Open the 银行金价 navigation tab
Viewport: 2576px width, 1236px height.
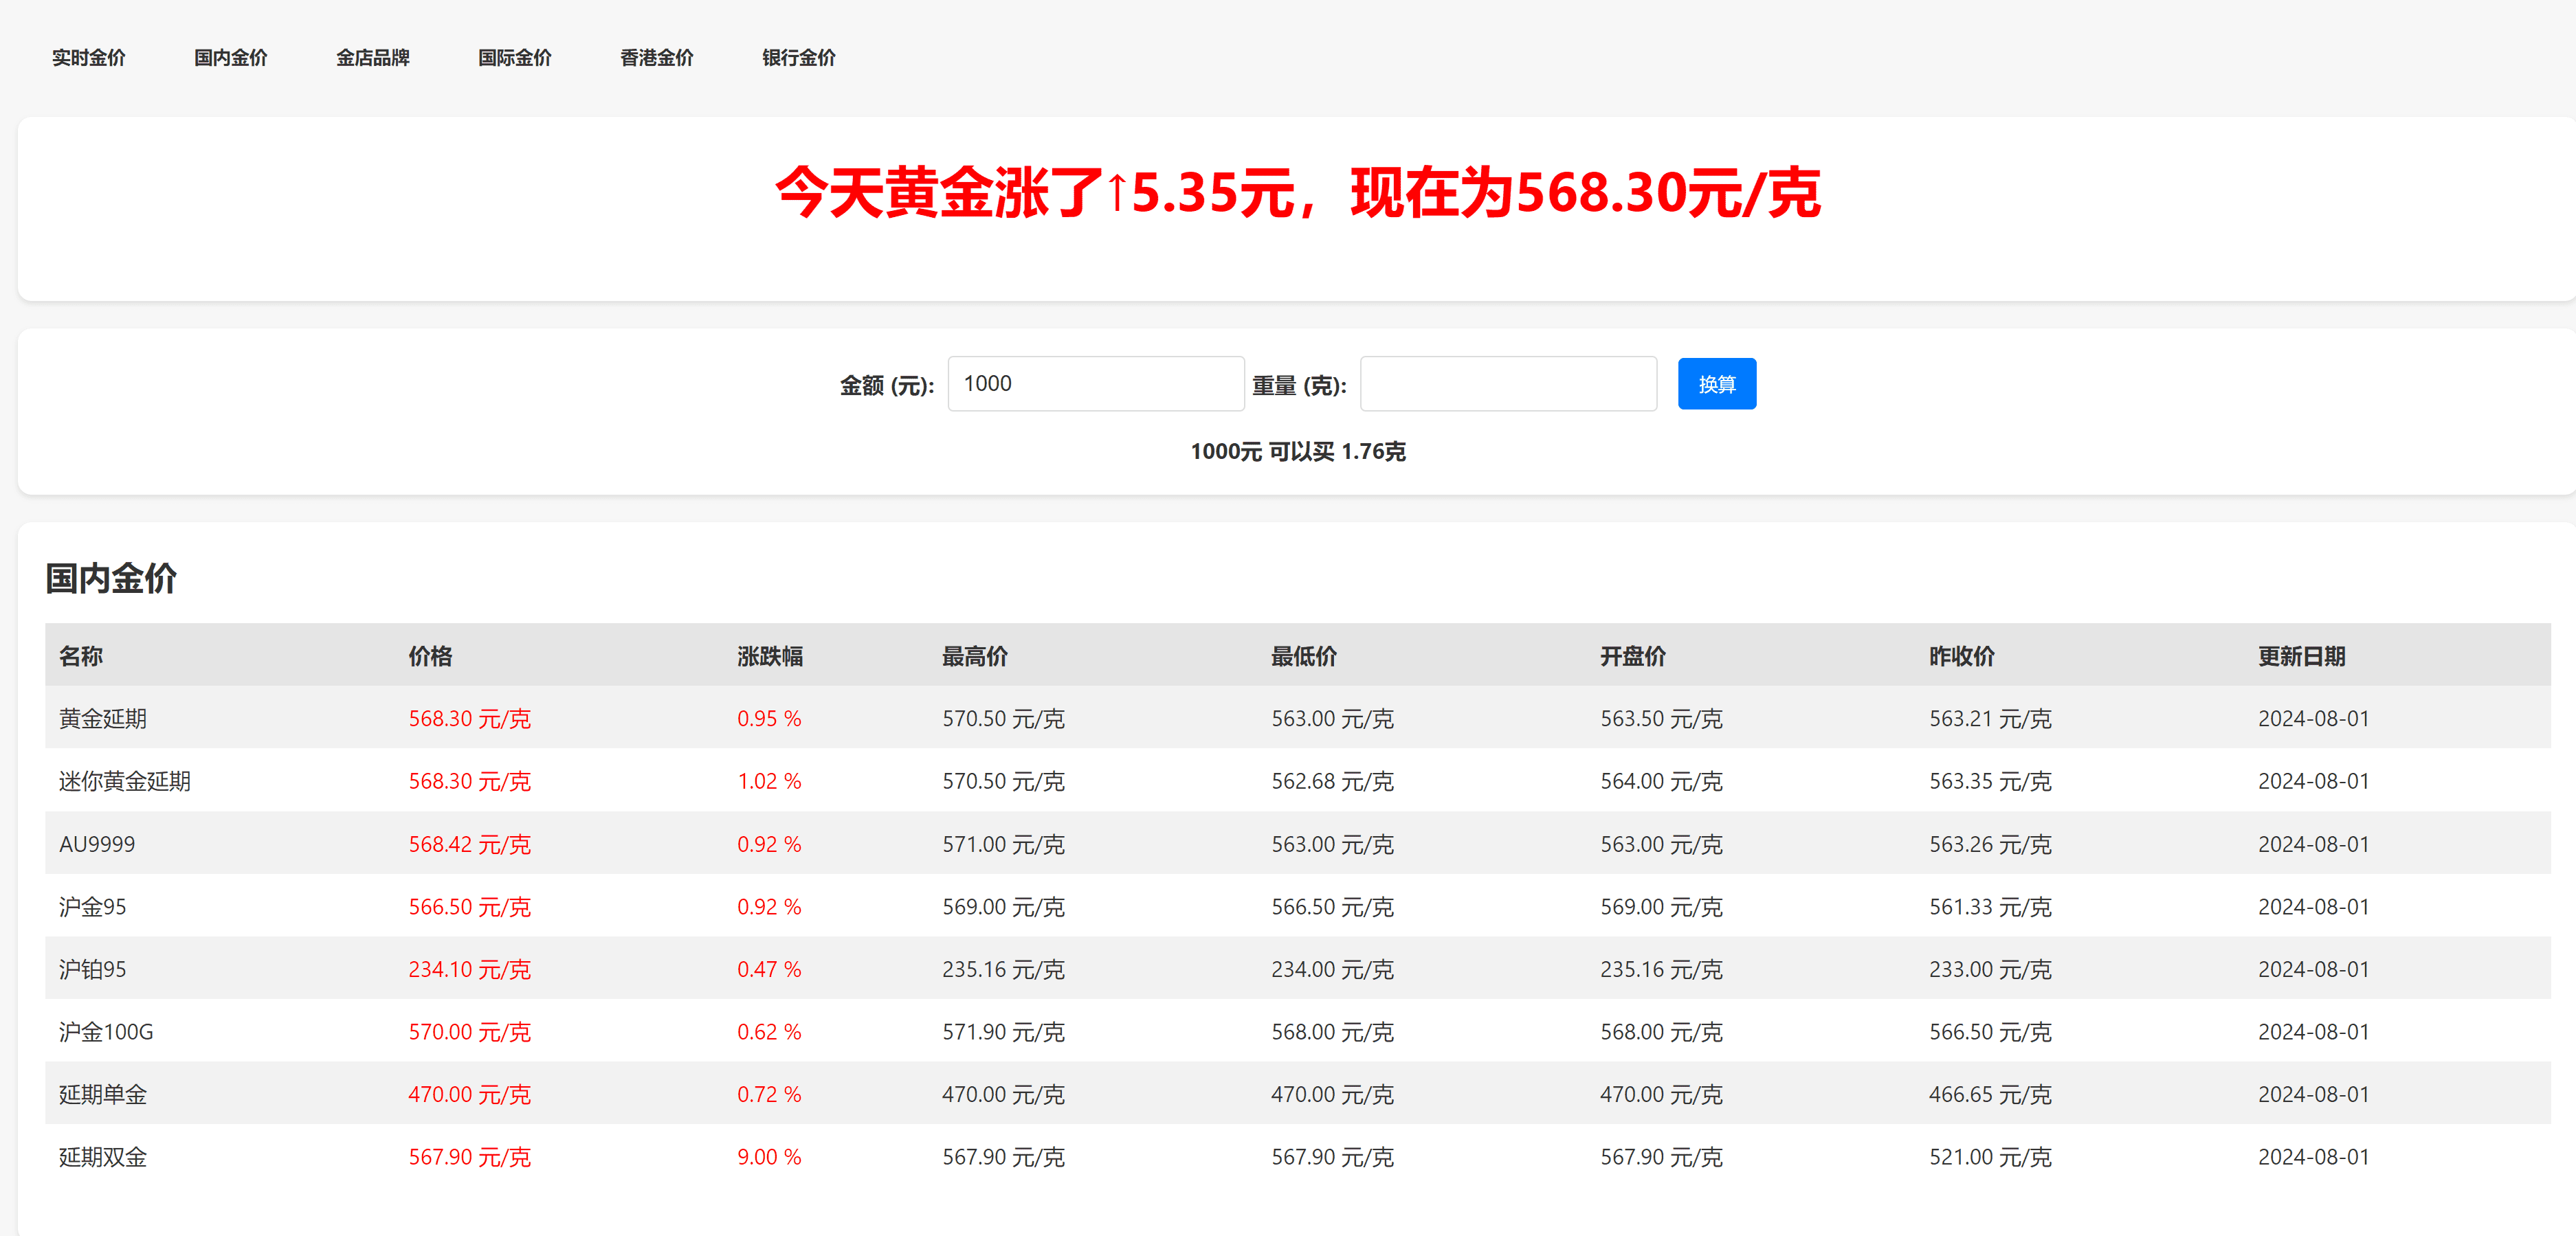click(x=798, y=58)
